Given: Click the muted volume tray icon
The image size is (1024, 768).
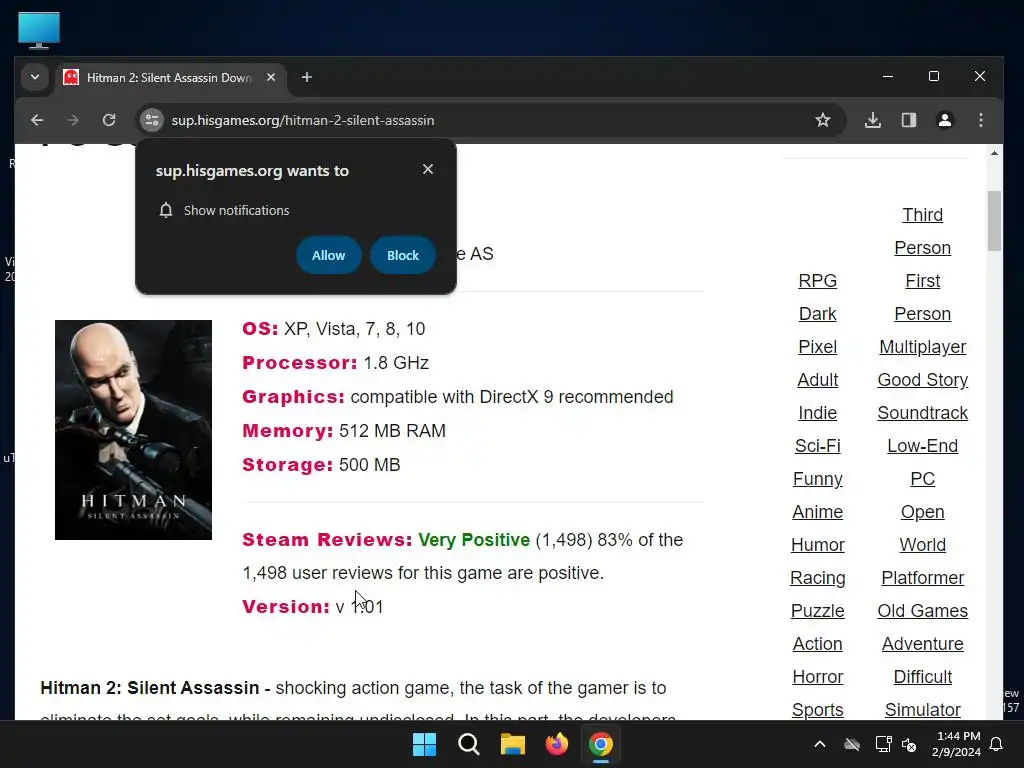Looking at the screenshot, I should (909, 744).
